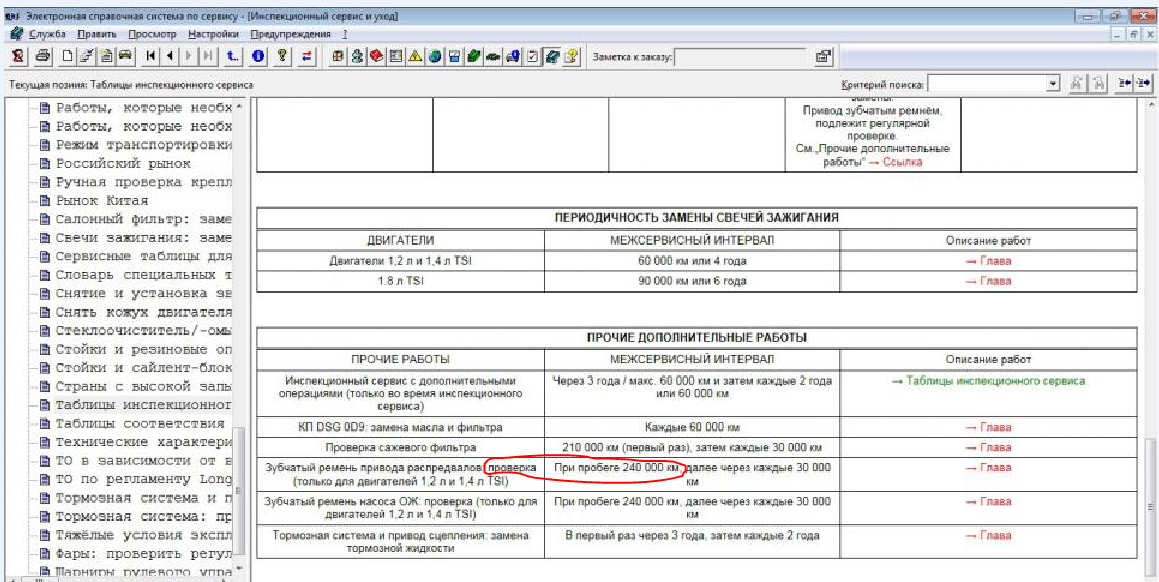This screenshot has width=1159, height=582.
Task: Click the blue diskette toolbar icon
Action: [x=455, y=57]
